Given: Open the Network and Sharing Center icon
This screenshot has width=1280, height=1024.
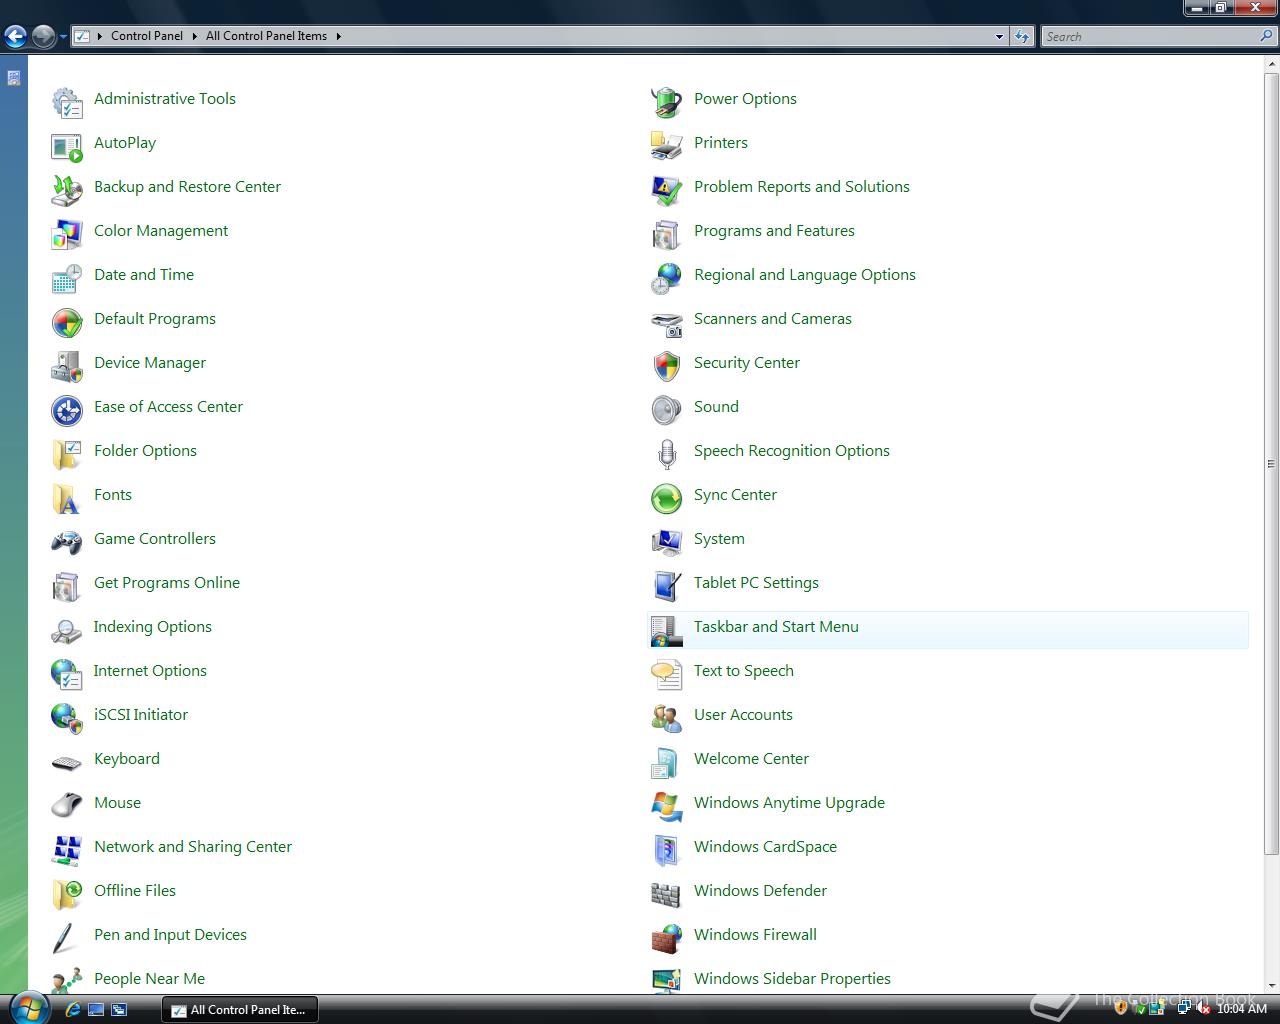Looking at the screenshot, I should pos(67,848).
